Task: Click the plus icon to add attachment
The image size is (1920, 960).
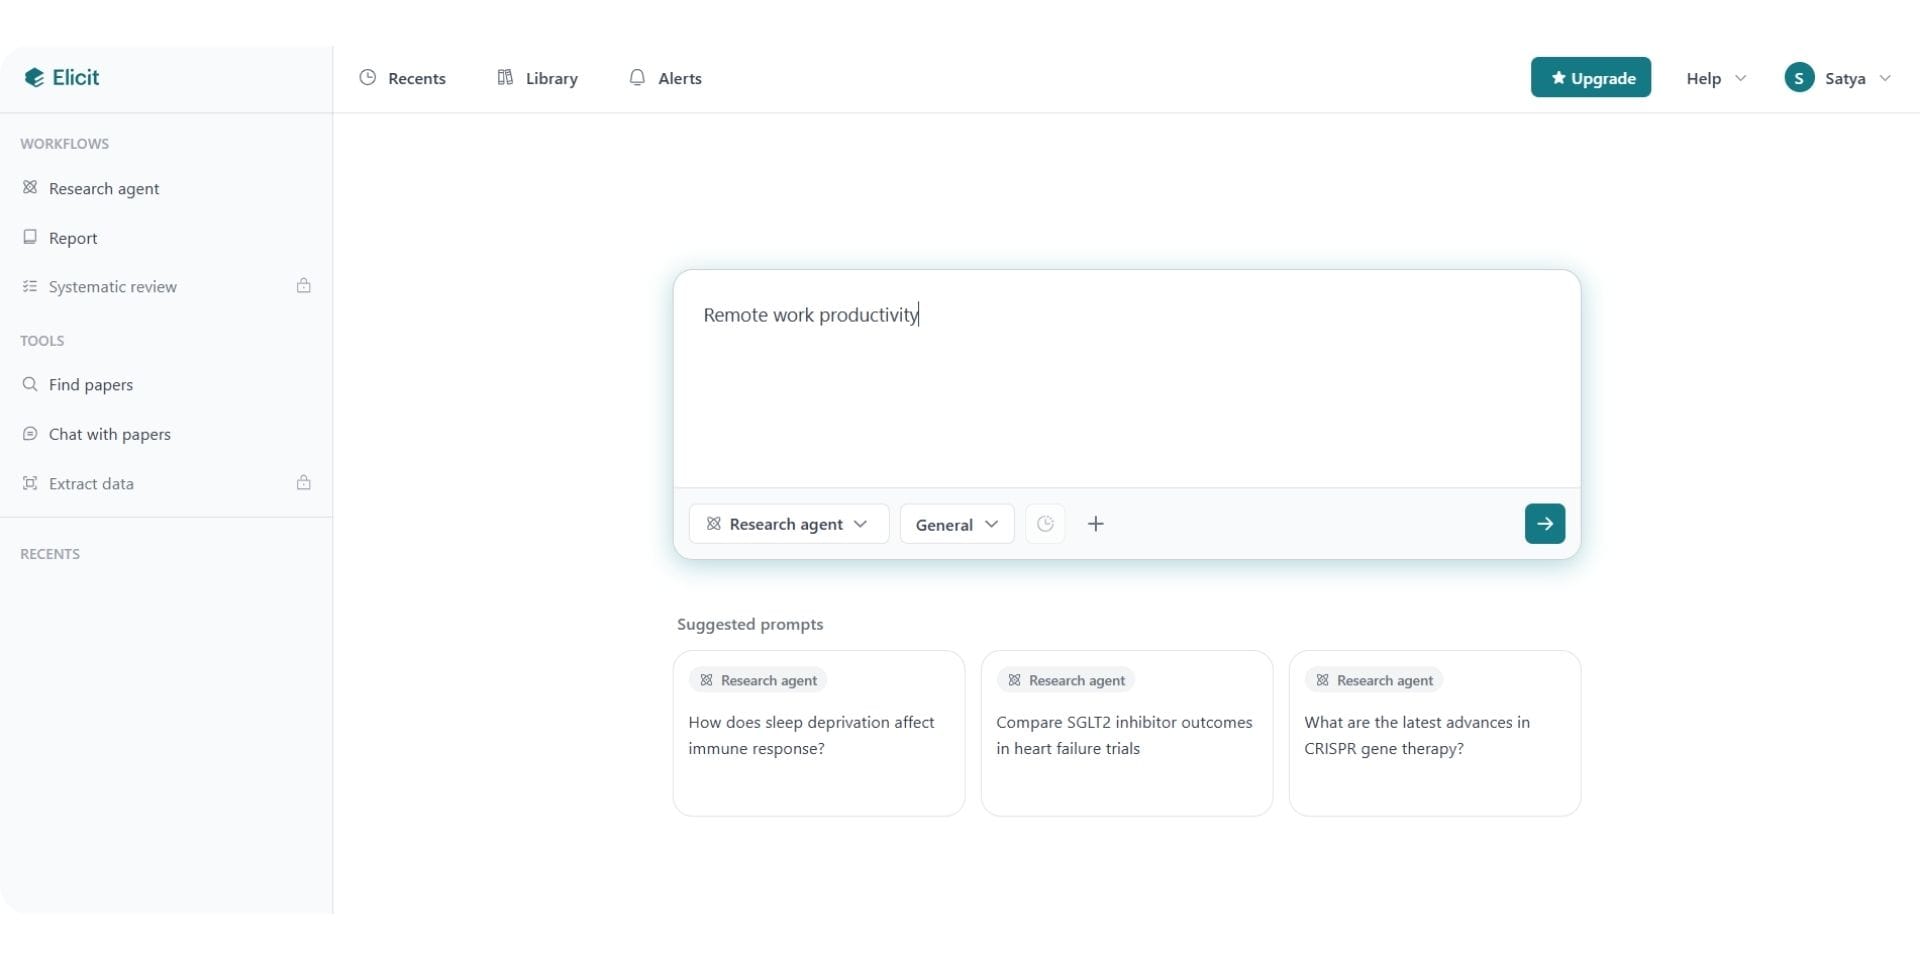Action: (1096, 524)
